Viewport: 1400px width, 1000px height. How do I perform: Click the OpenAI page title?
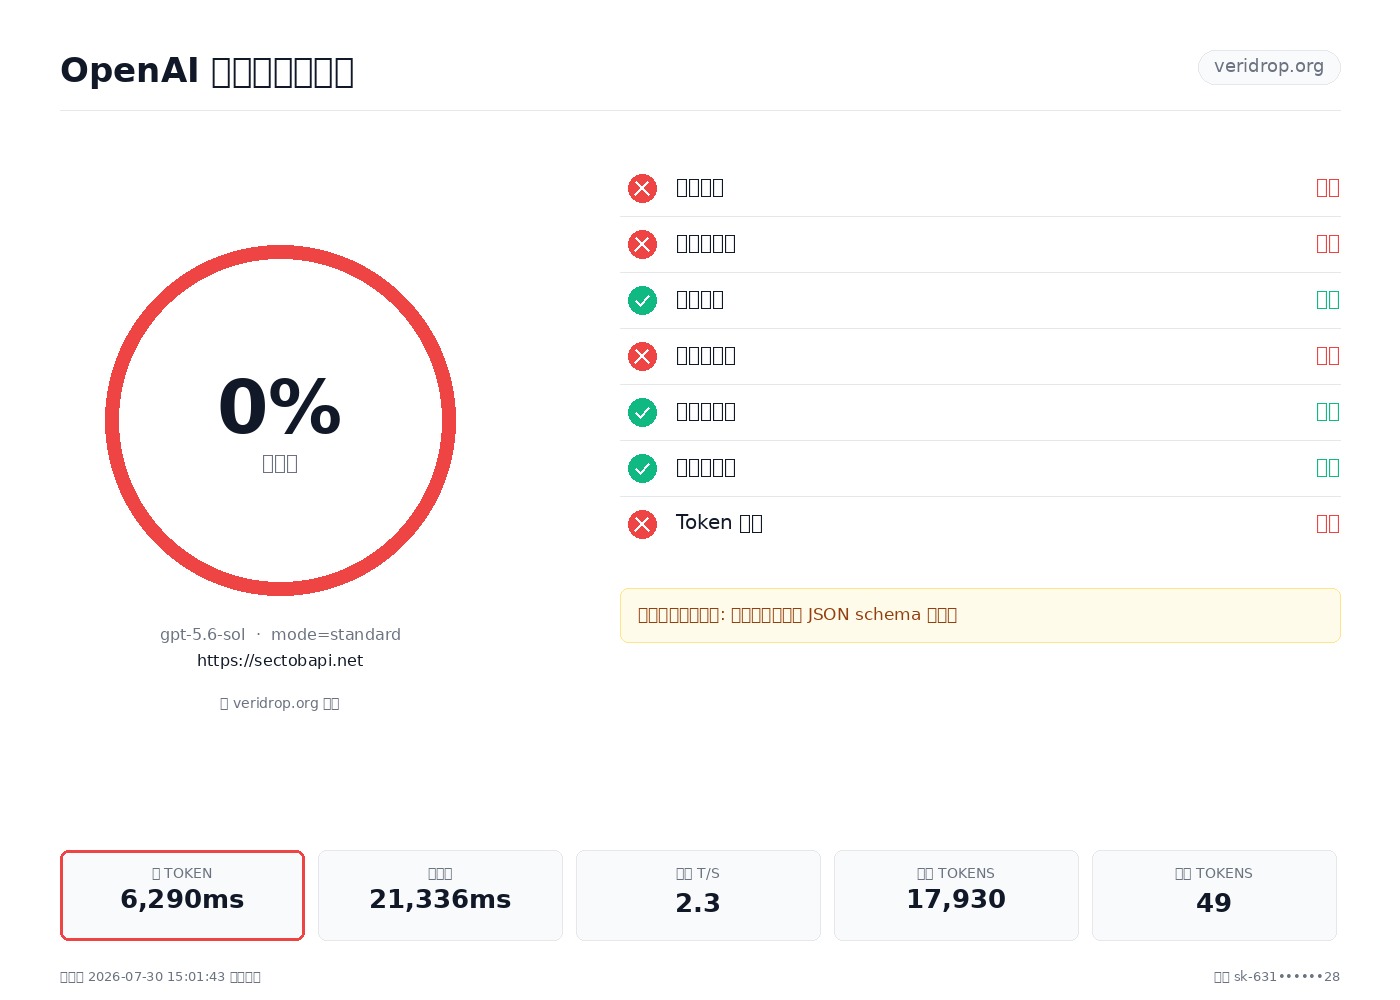click(207, 70)
